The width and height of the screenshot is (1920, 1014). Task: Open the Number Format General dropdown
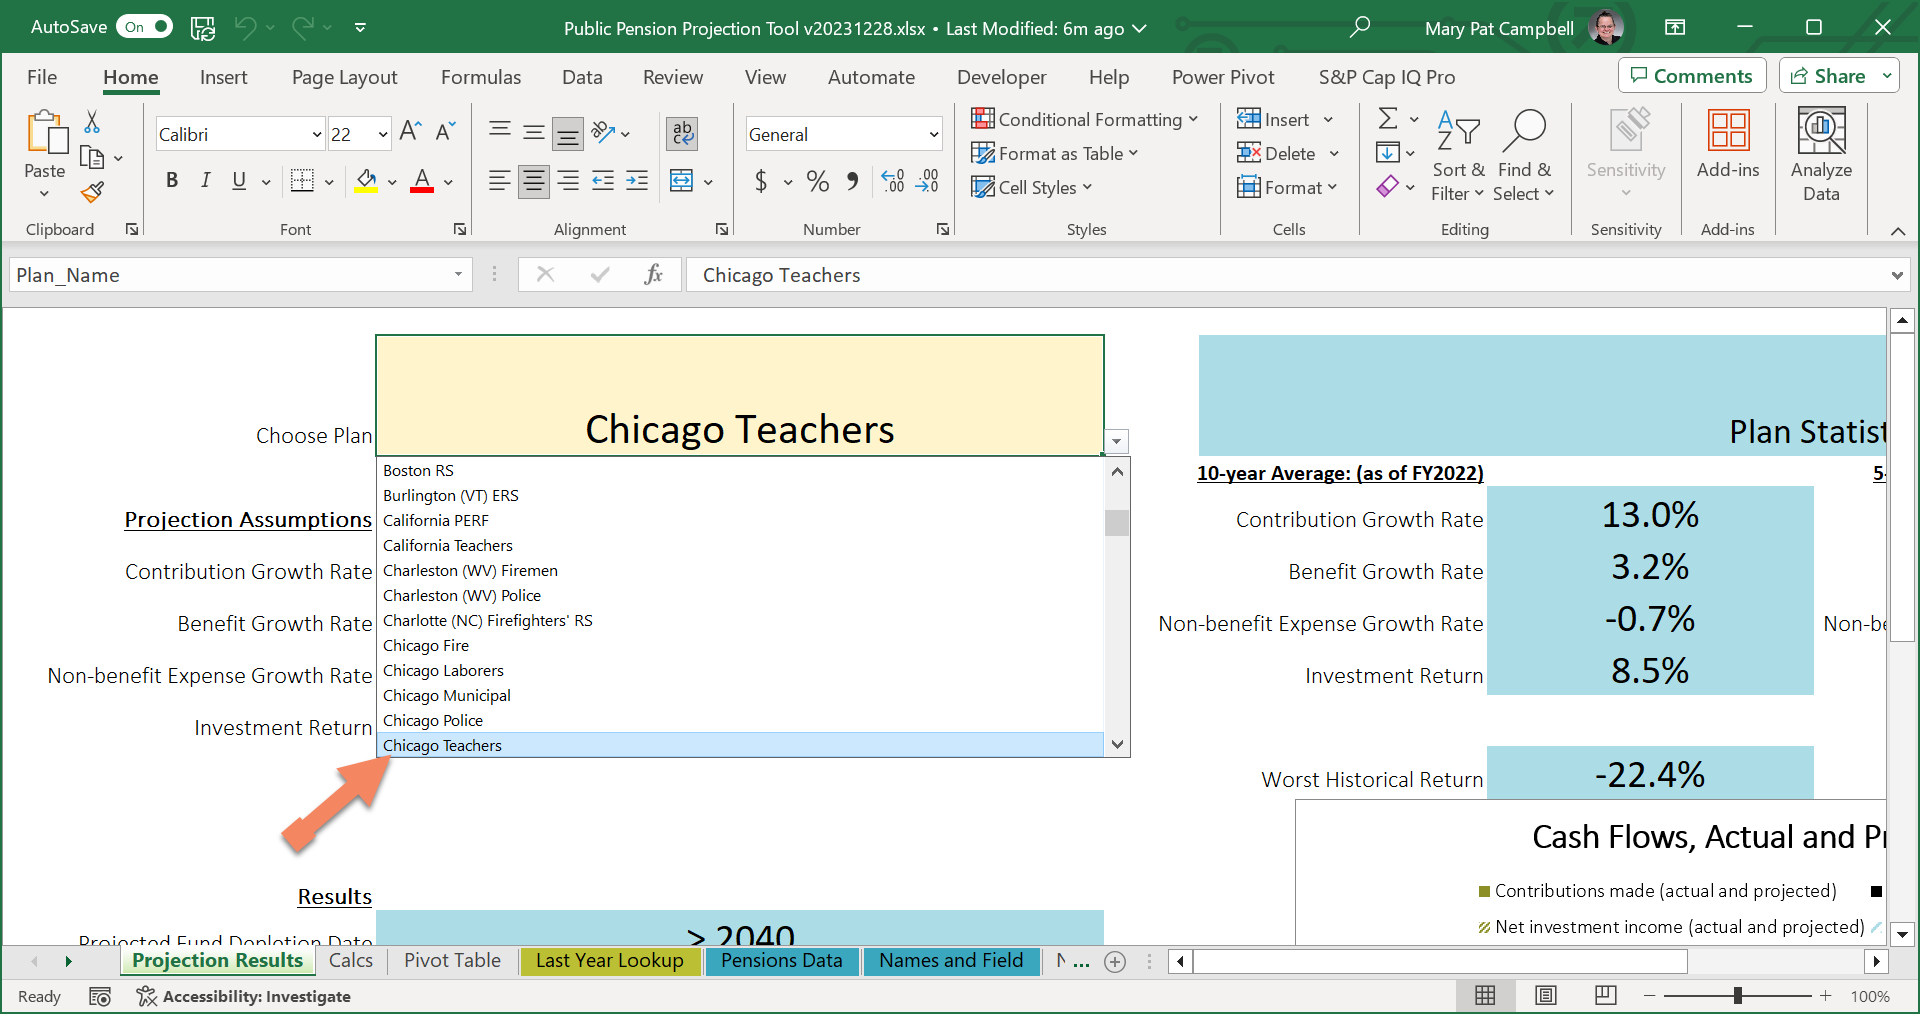[933, 134]
